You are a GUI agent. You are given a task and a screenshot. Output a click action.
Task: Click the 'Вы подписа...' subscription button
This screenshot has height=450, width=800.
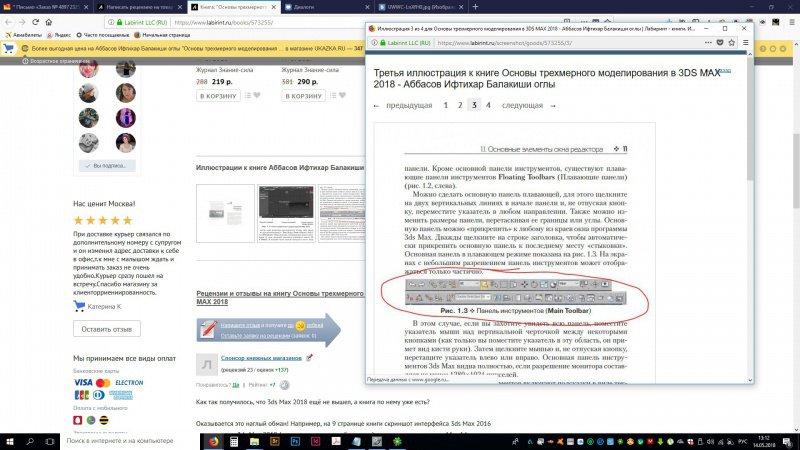click(x=107, y=166)
